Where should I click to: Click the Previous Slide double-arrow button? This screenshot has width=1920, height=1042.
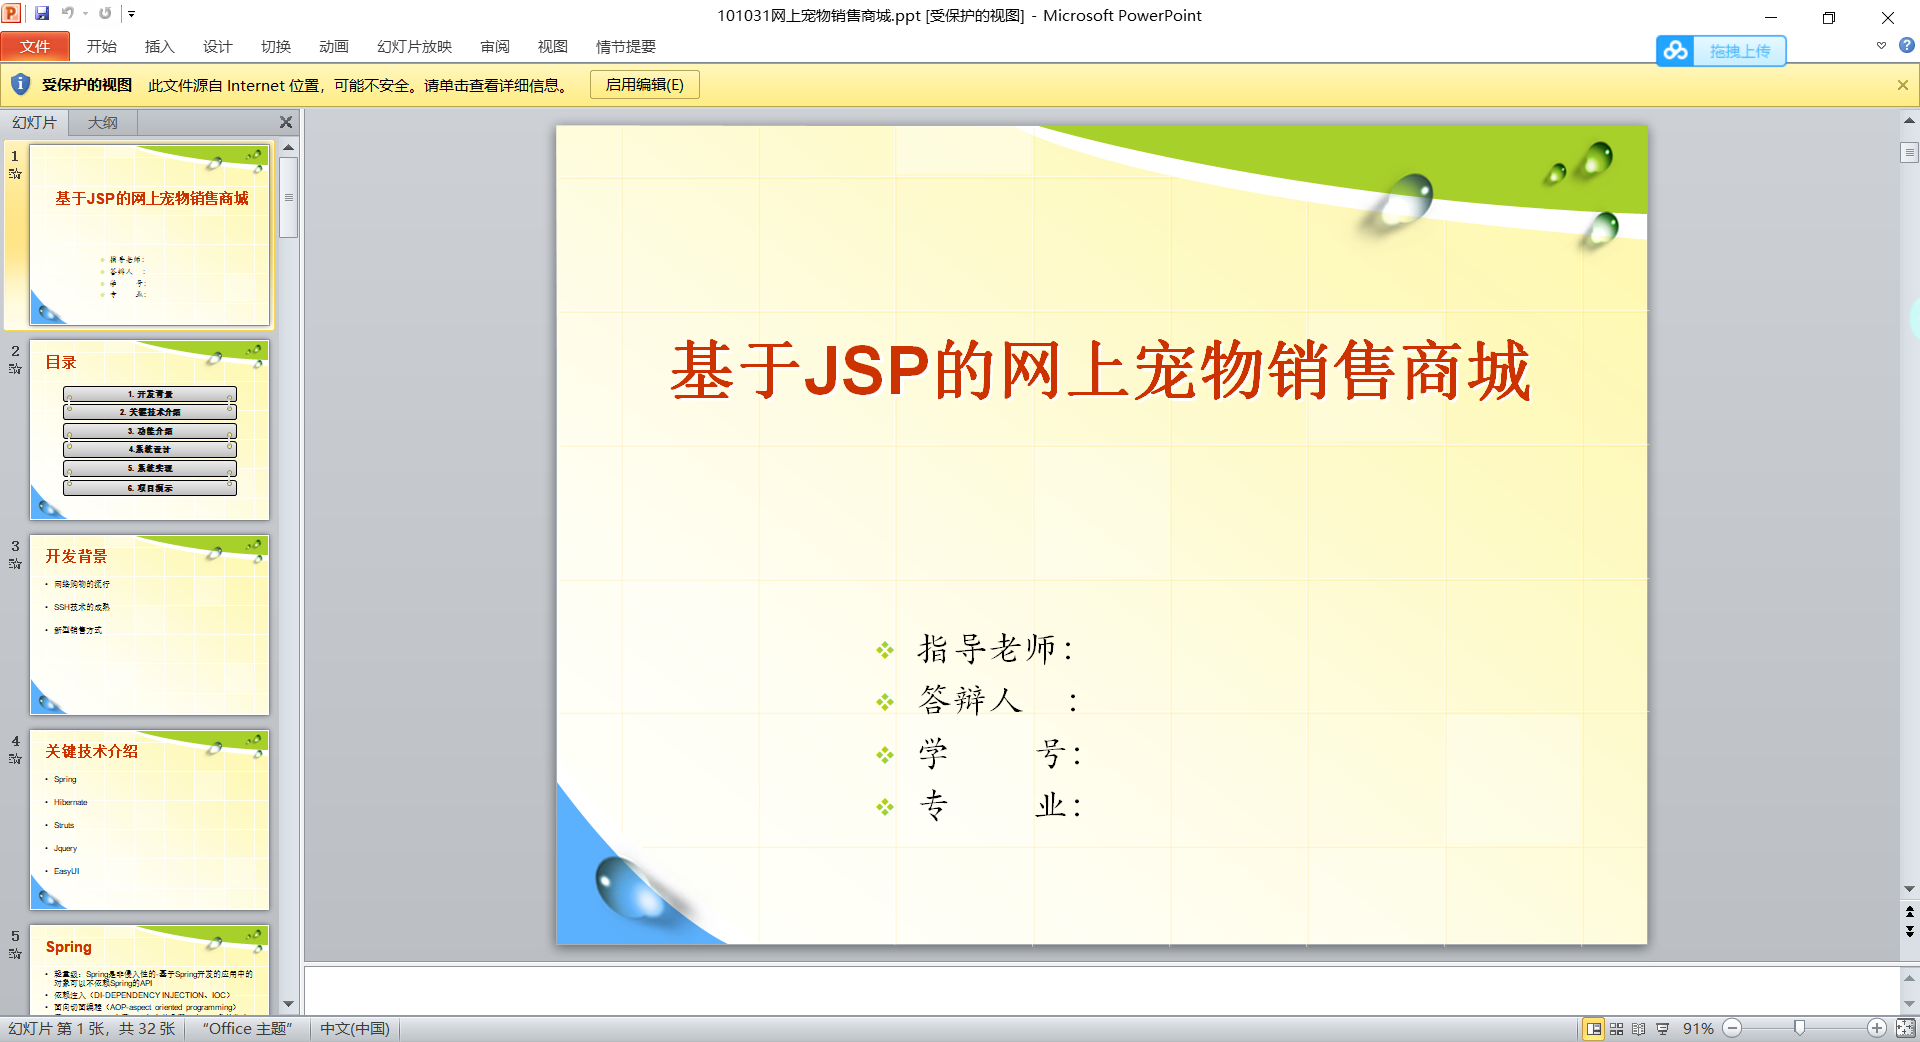1909,912
